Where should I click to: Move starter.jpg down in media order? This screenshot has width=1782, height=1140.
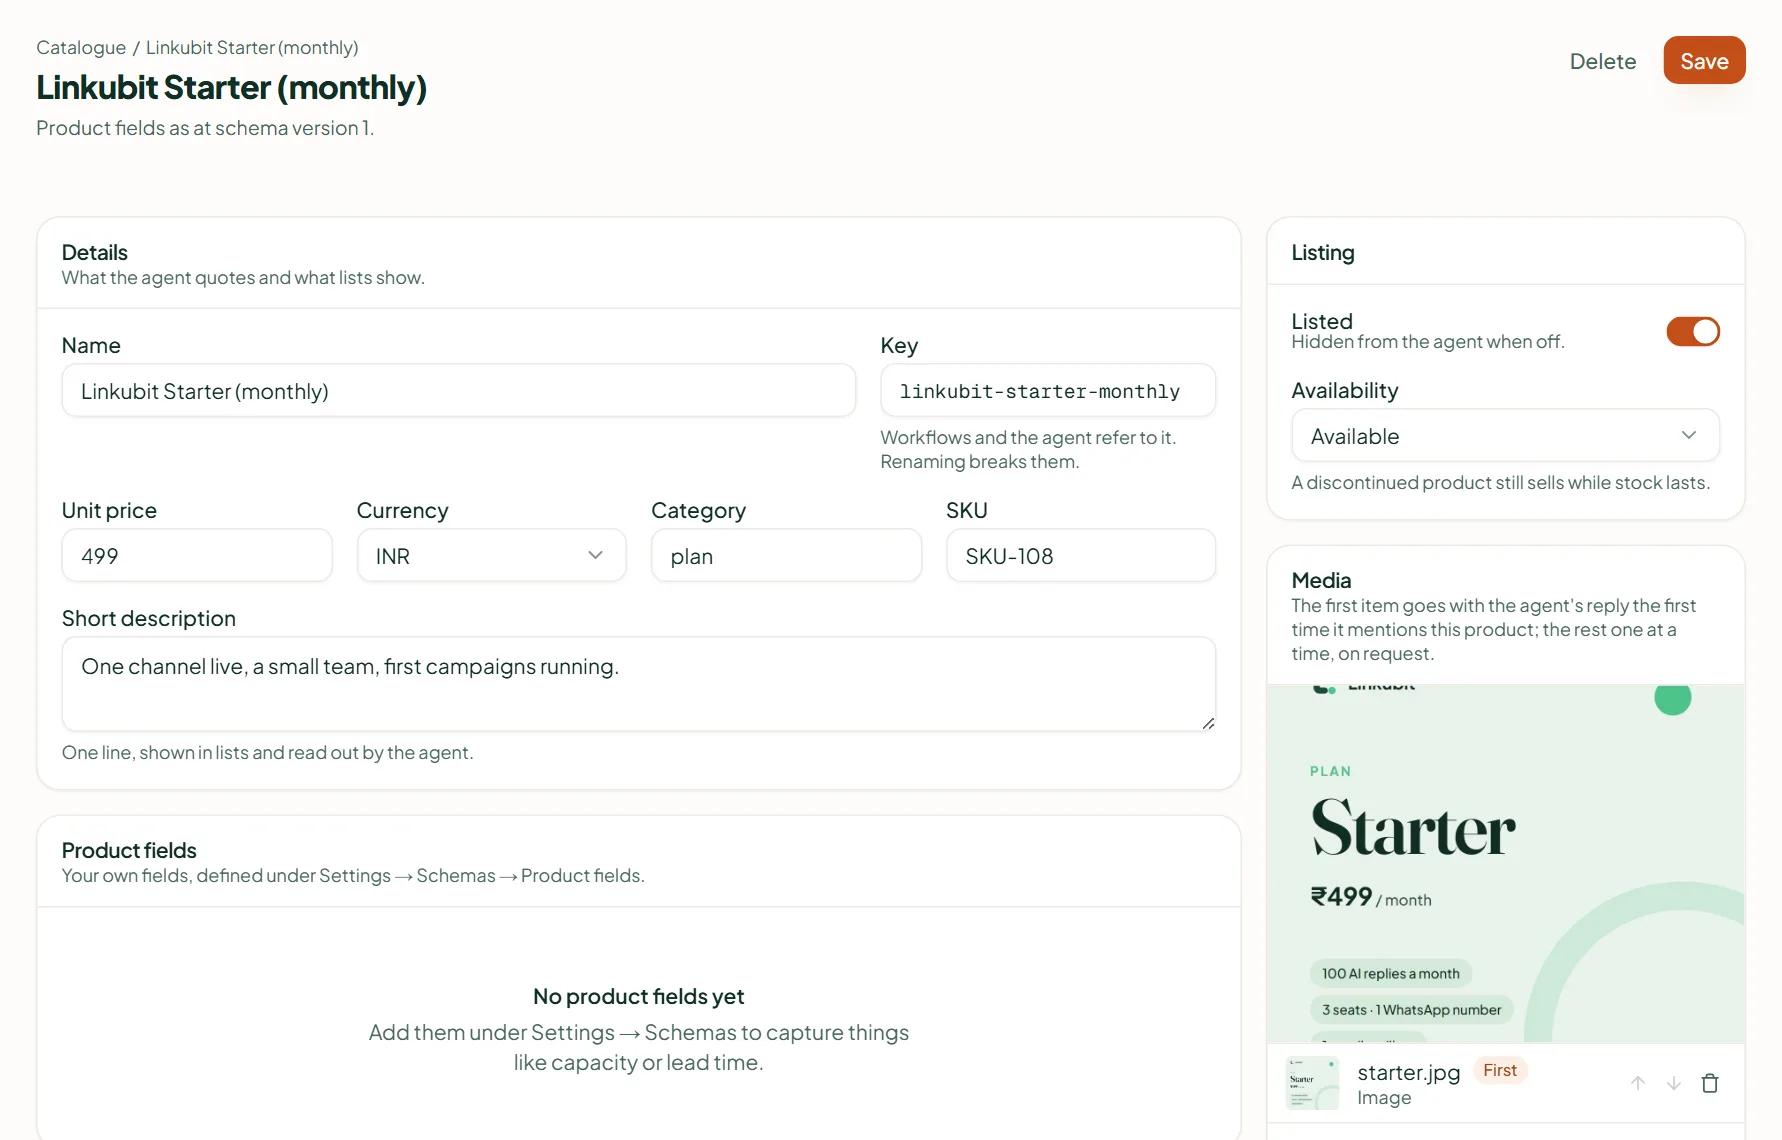click(x=1673, y=1083)
